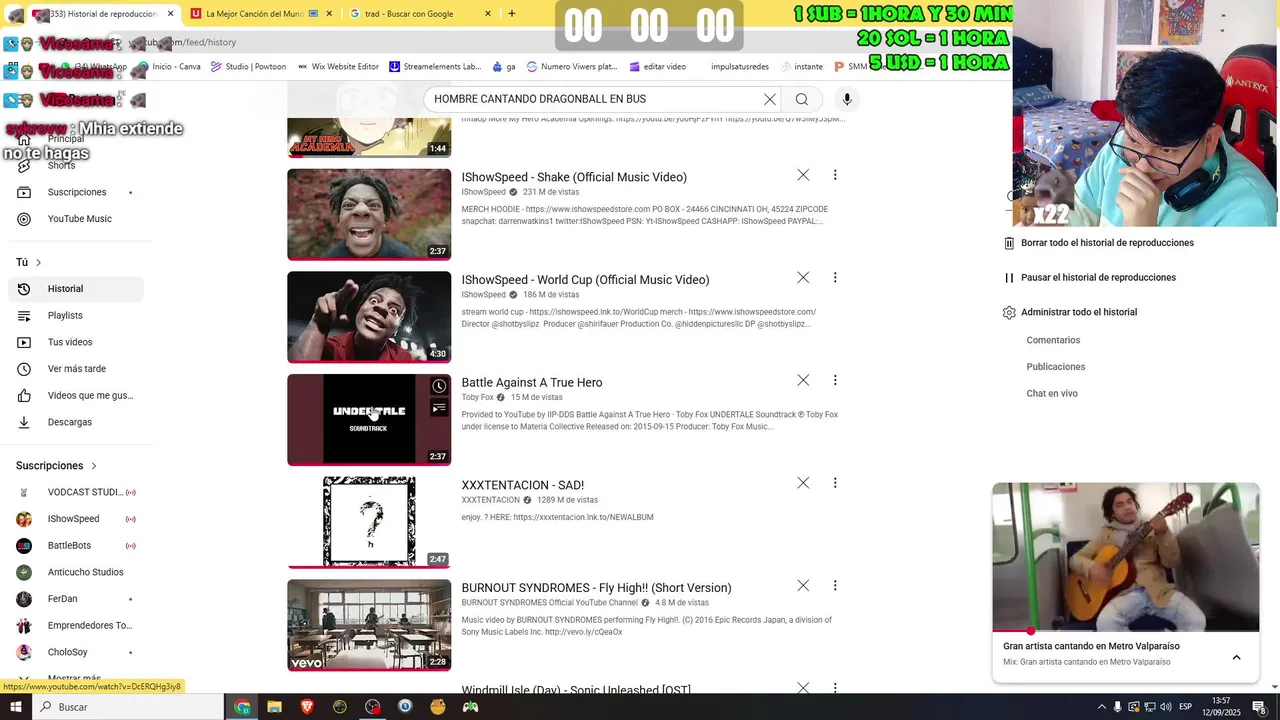Image resolution: width=1280 pixels, height=720 pixels.
Task: Click the miniplayer video of guitarist
Action: (x=1126, y=557)
